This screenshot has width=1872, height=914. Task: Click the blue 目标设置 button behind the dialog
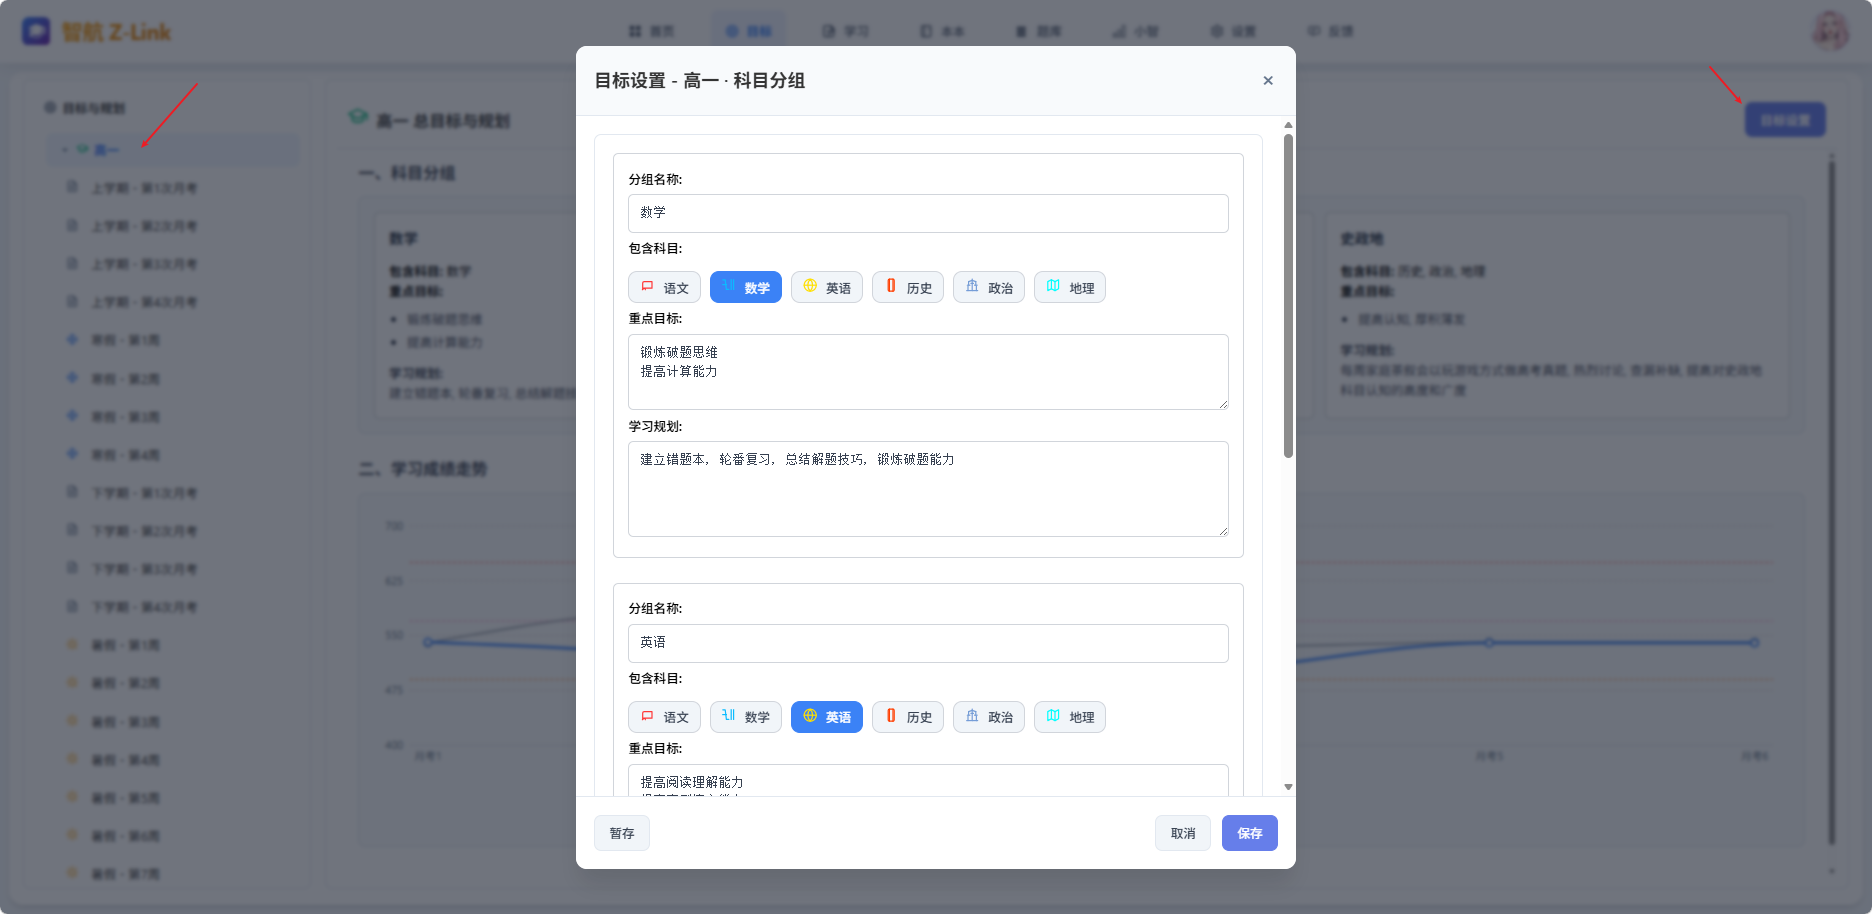(x=1785, y=120)
